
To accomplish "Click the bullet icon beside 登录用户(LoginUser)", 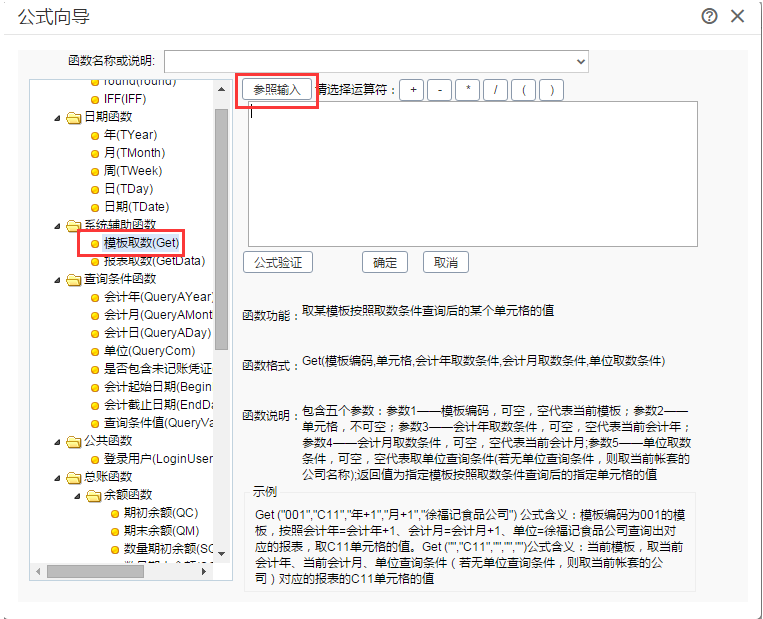I will point(95,460).
